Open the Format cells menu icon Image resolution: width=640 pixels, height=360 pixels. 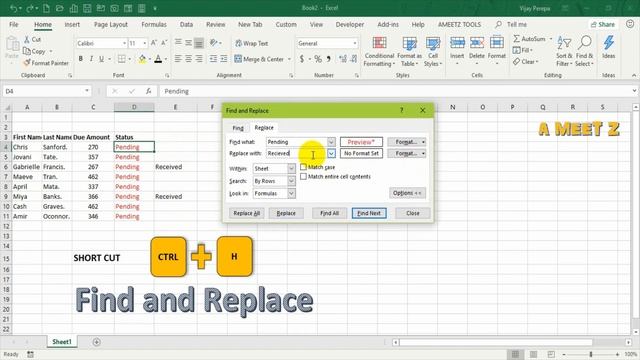point(497,43)
